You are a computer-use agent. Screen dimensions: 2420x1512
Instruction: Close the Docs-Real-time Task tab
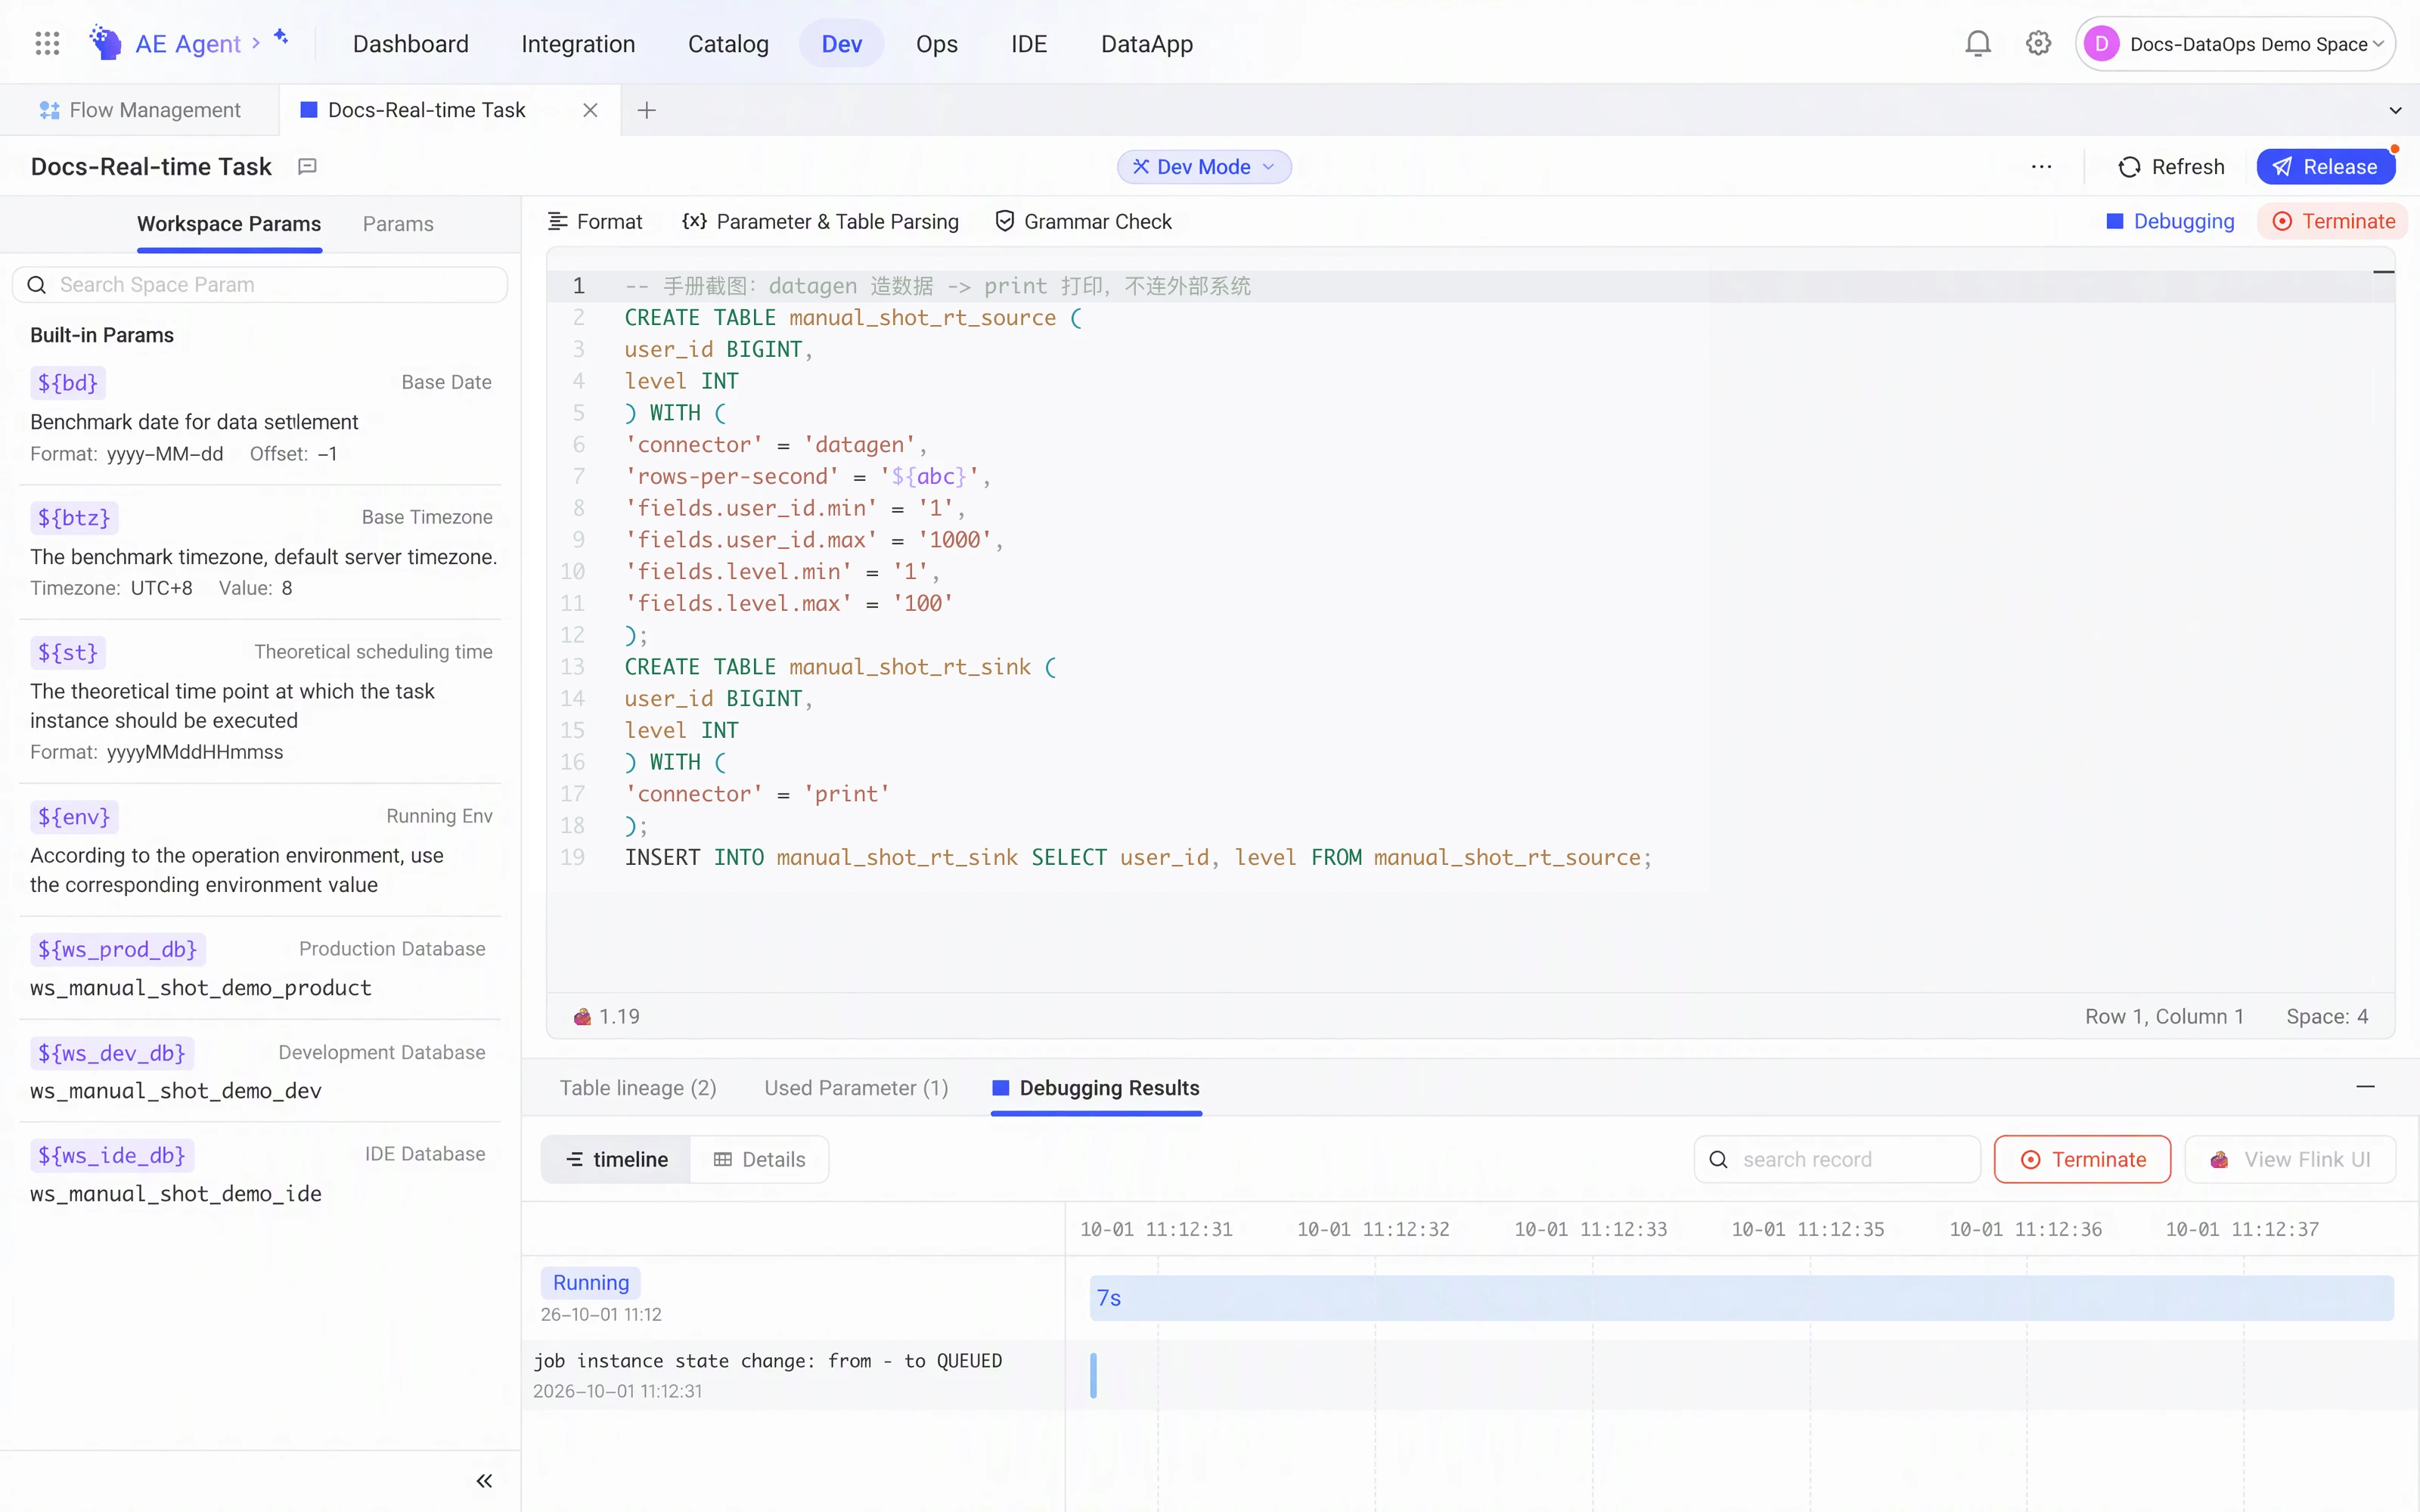(x=590, y=110)
